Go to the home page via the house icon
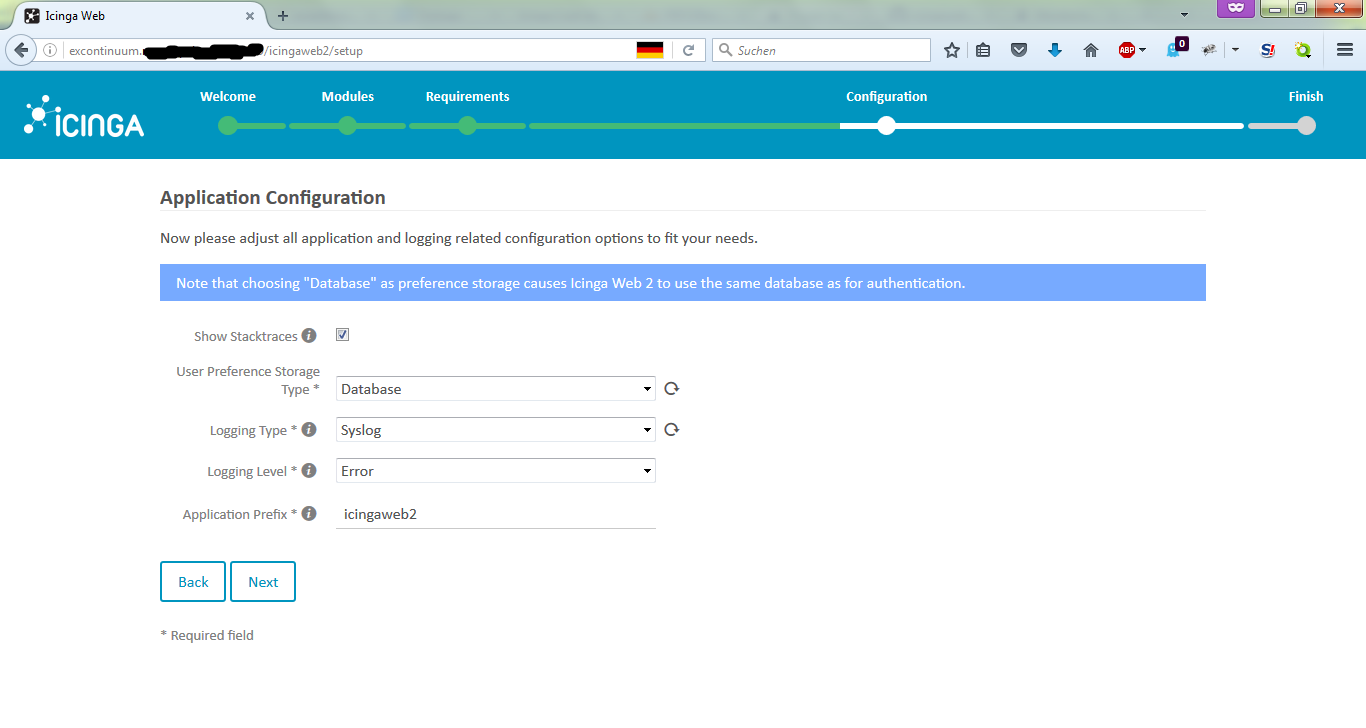Screen dimensions: 1366x728 [x=1091, y=50]
